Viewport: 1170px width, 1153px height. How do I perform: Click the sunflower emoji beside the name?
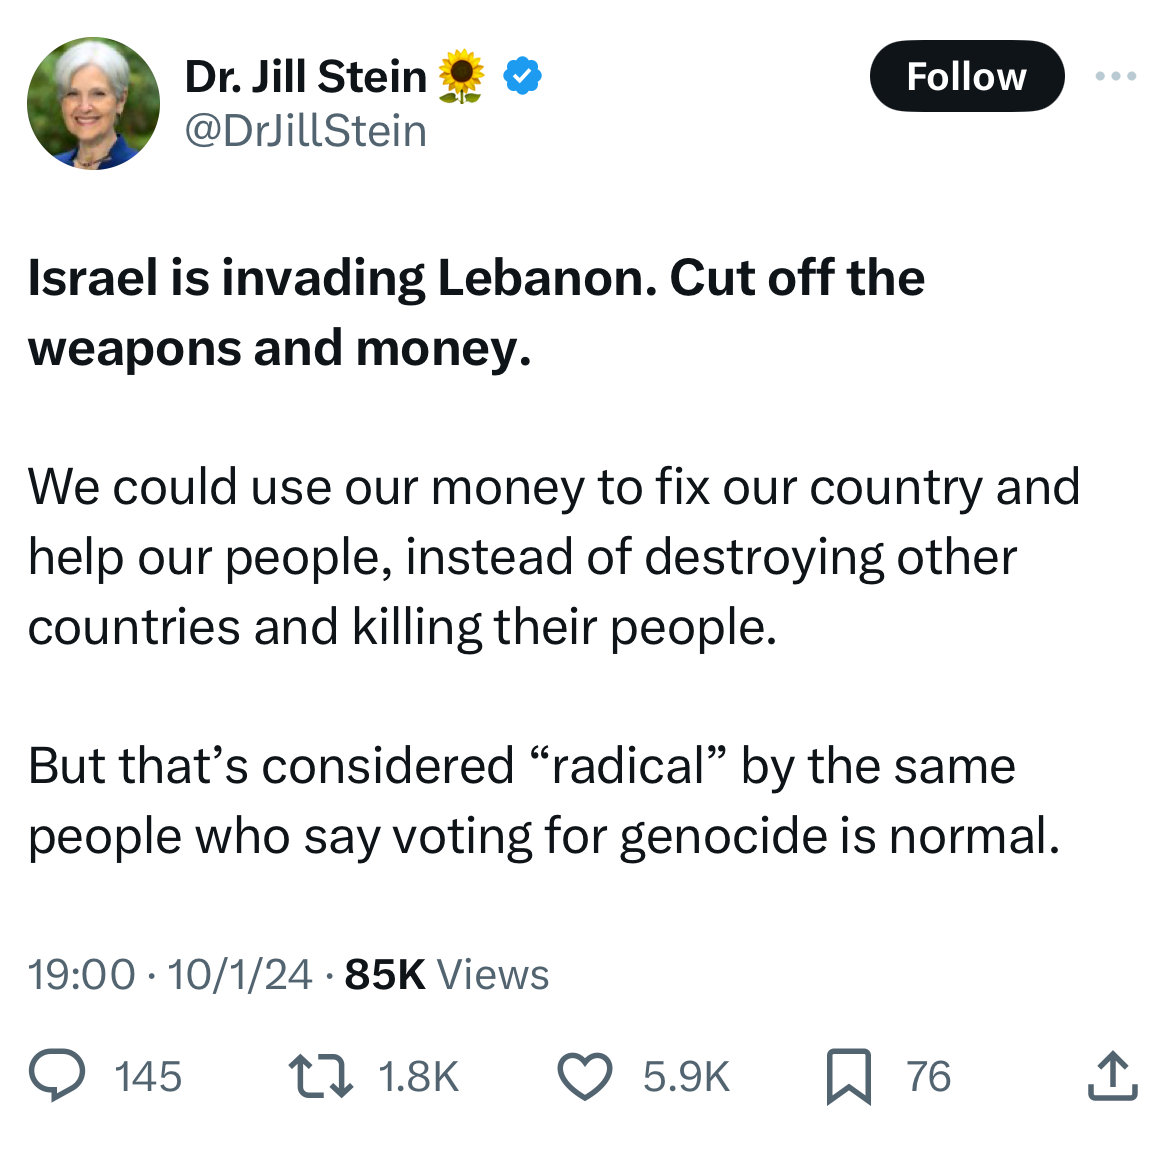[x=461, y=76]
